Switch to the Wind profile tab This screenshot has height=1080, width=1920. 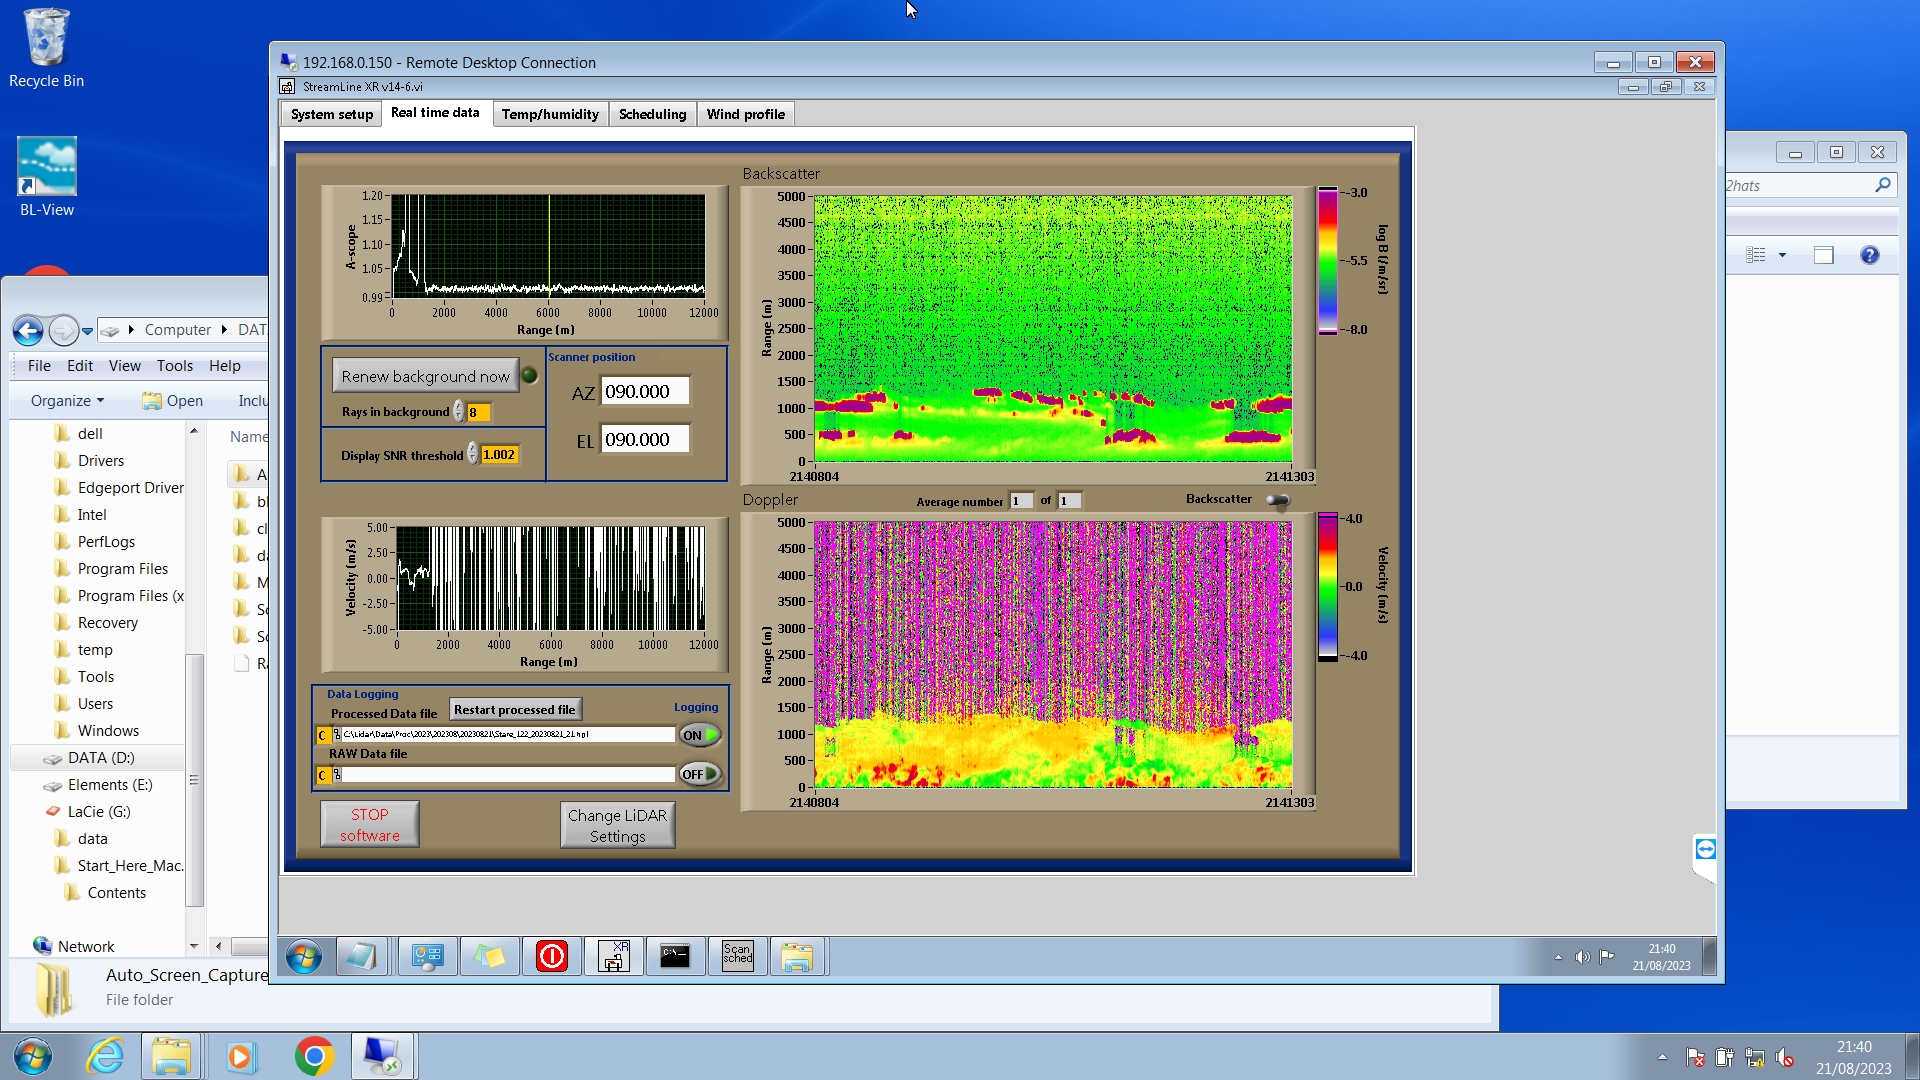(x=745, y=114)
